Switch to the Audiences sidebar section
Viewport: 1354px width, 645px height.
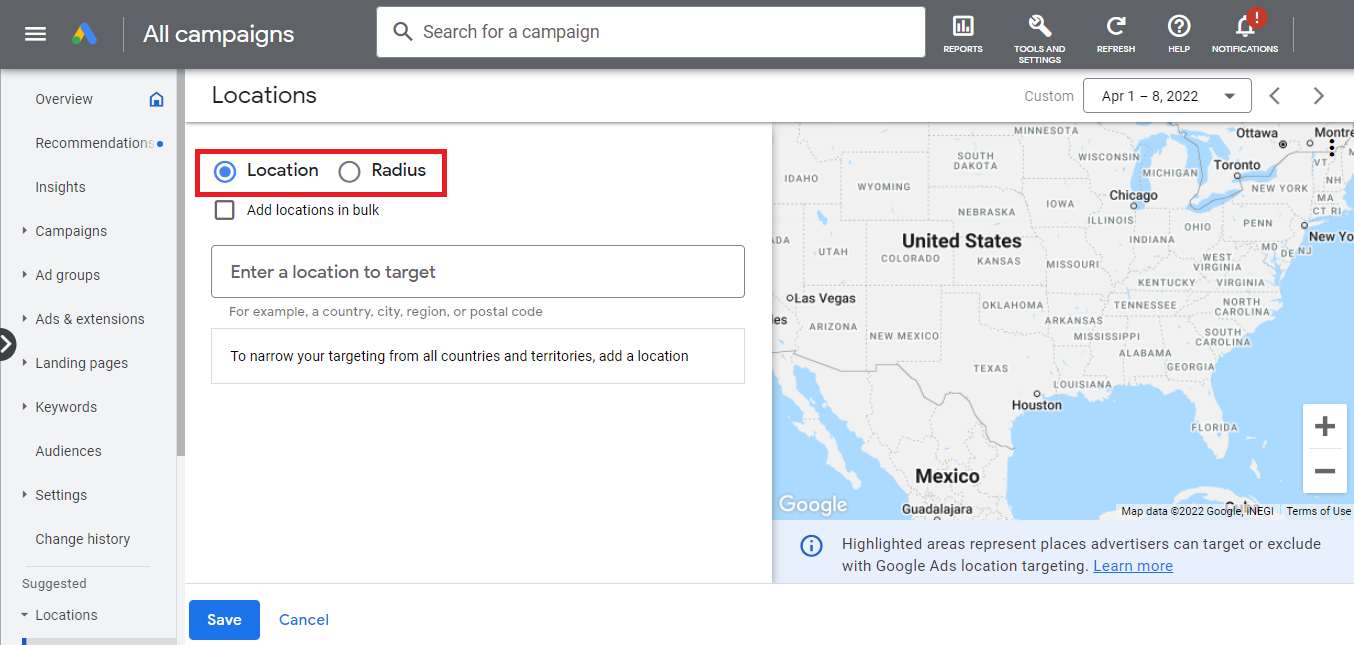pyautogui.click(x=68, y=451)
